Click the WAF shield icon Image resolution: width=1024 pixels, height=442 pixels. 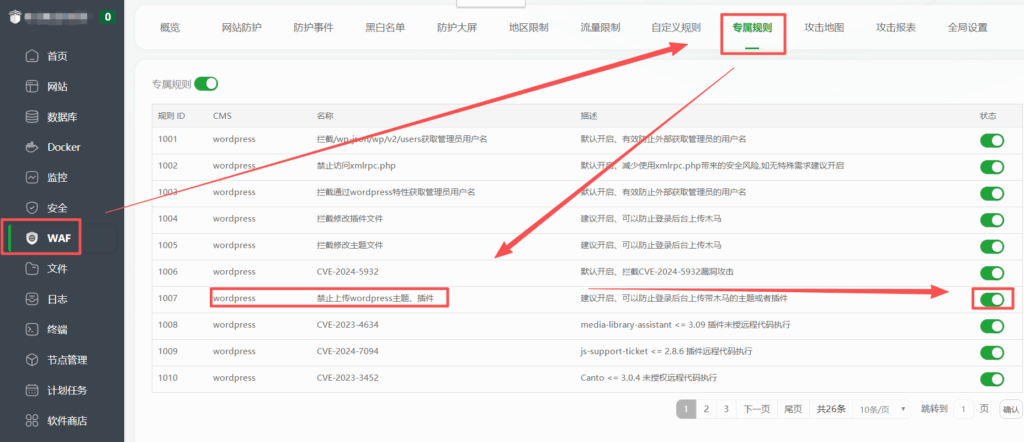coord(32,238)
